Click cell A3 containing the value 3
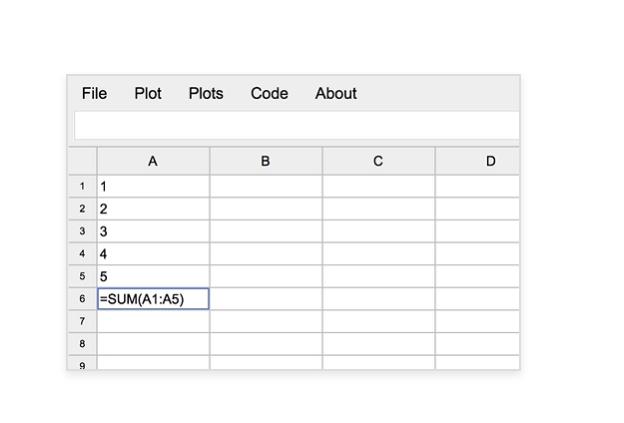This screenshot has height=423, width=624. pos(153,231)
